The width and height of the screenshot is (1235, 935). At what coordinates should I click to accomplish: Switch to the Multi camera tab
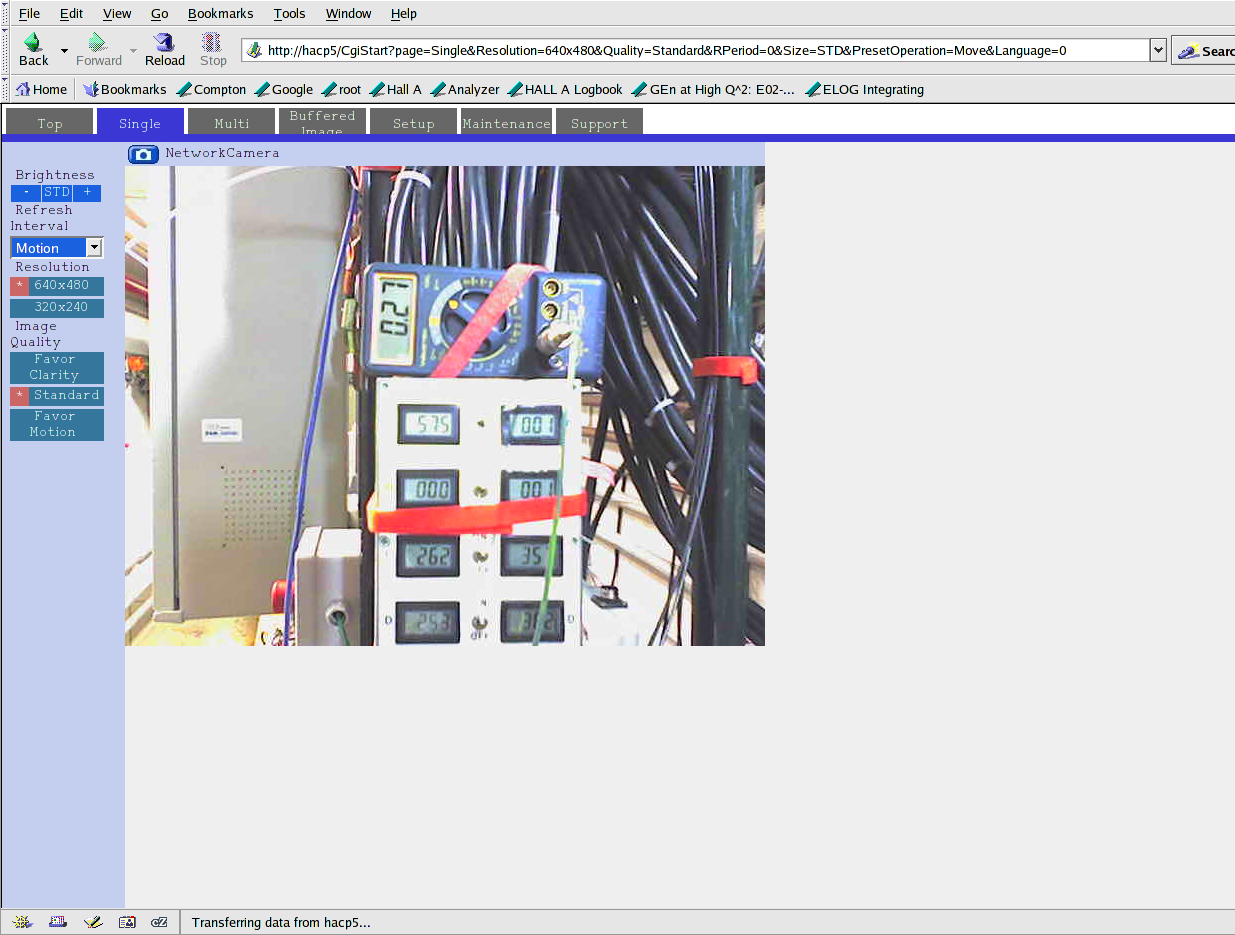232,122
